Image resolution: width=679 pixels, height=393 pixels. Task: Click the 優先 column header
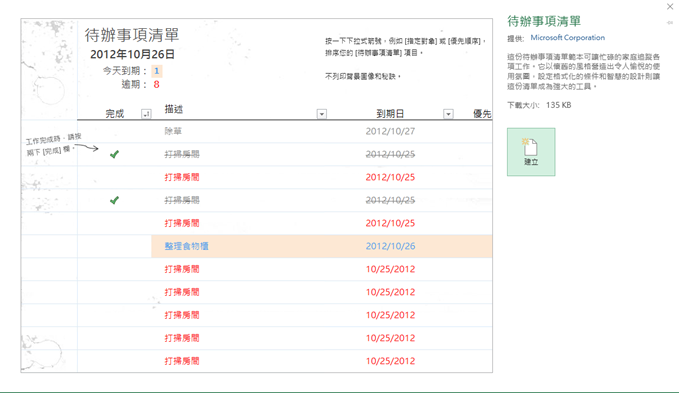482,114
